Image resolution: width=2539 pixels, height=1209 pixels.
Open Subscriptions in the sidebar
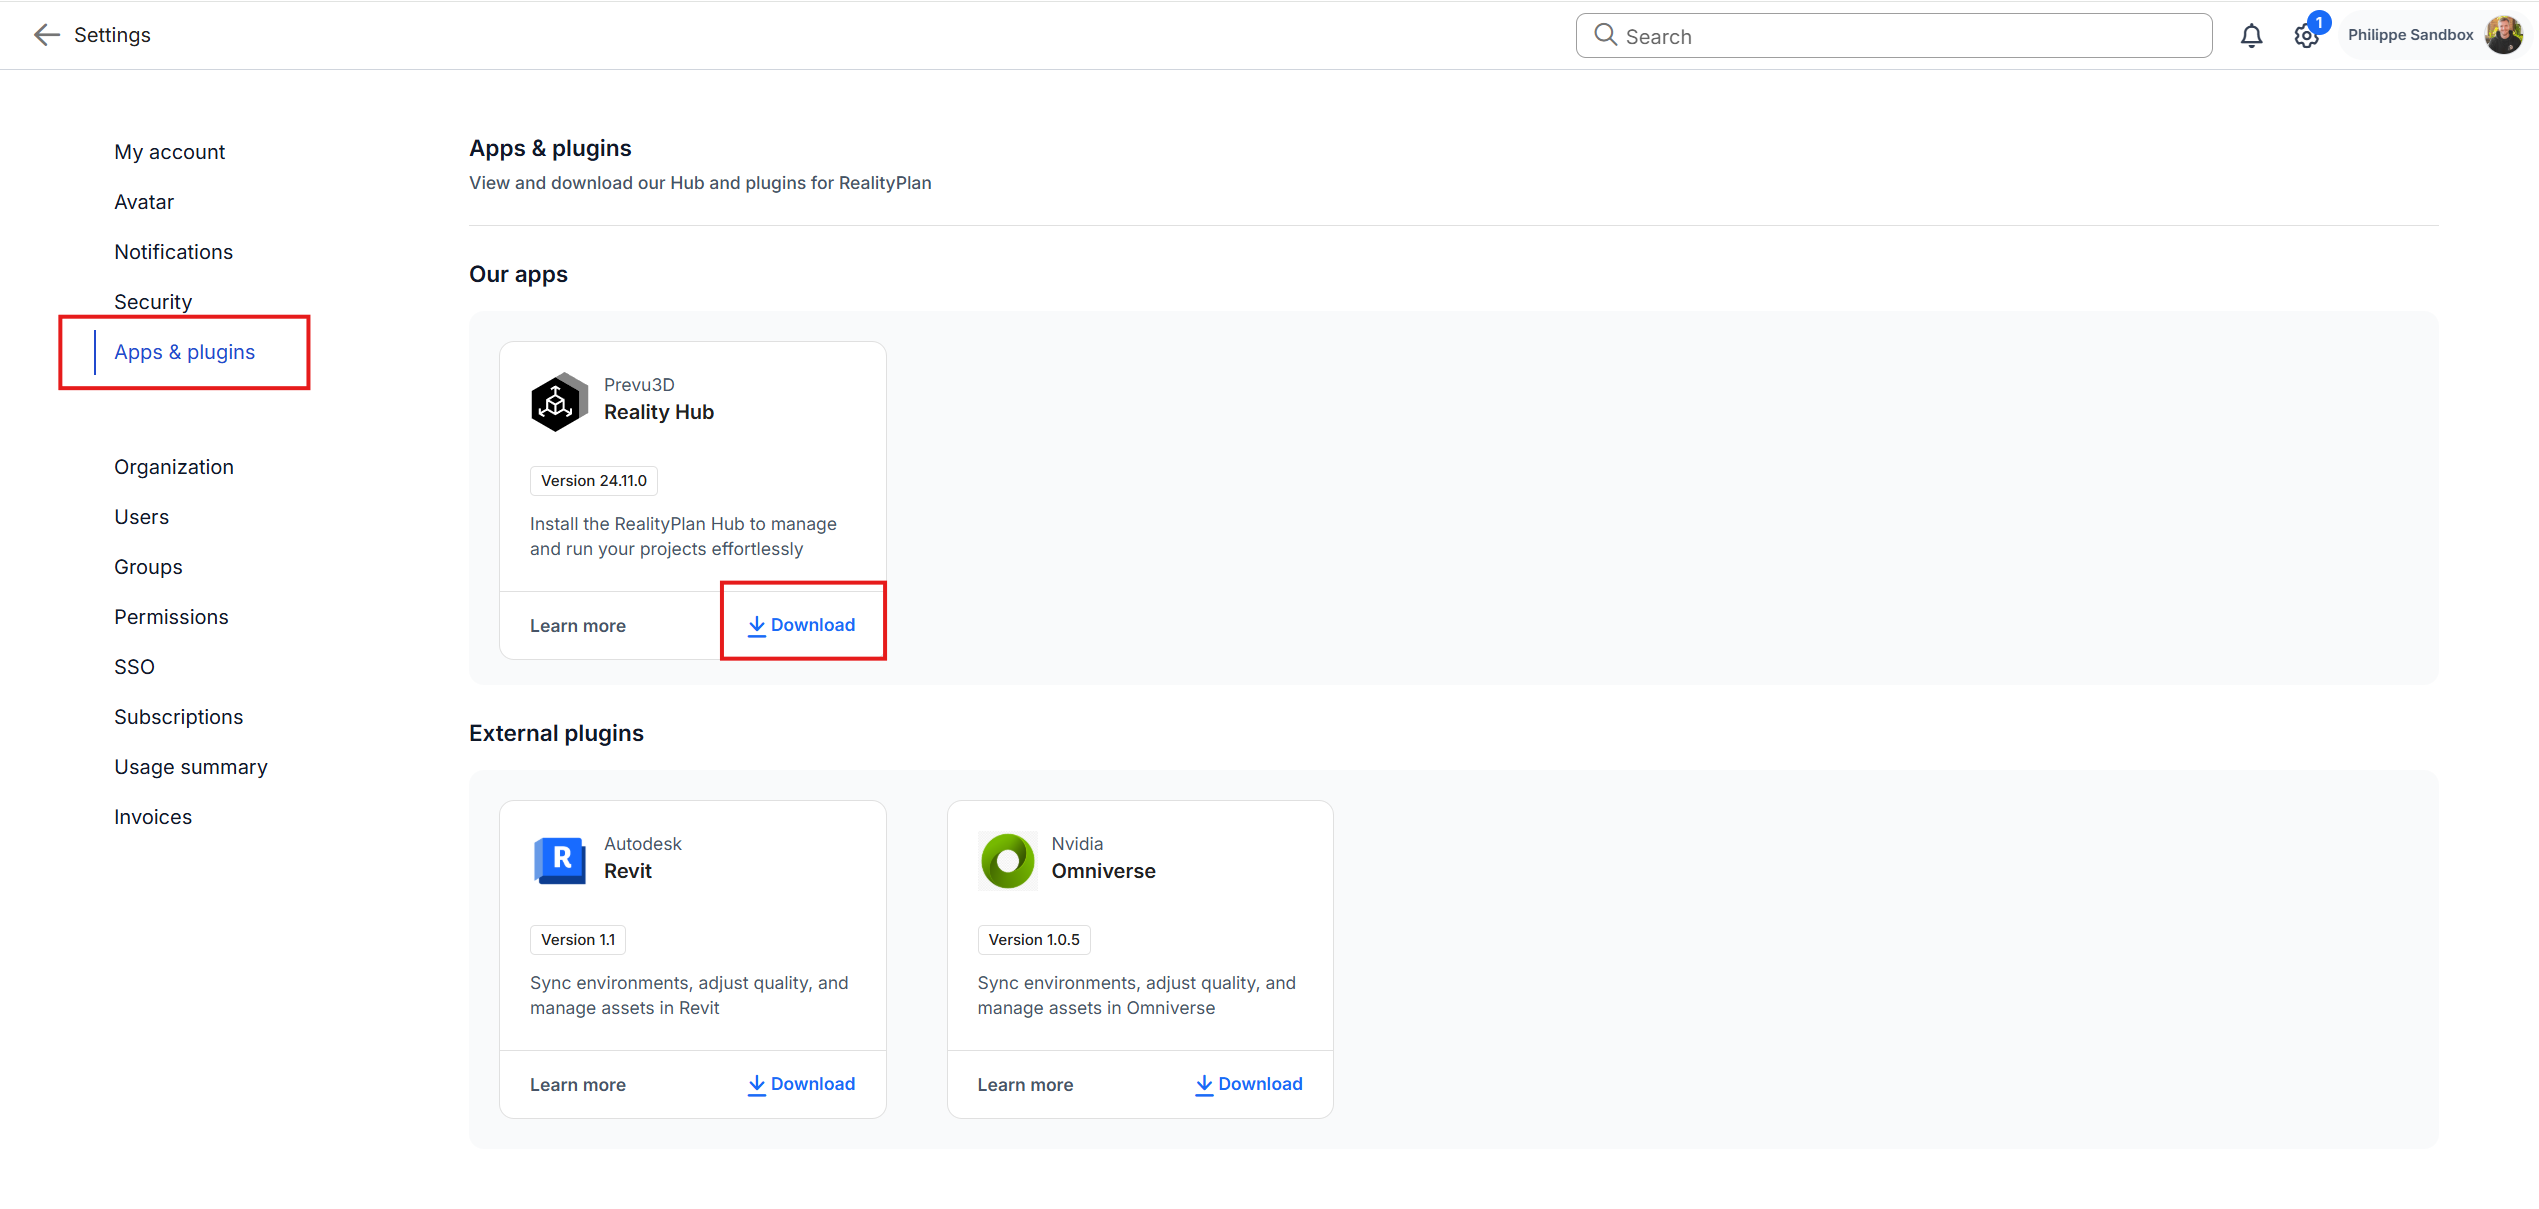point(179,717)
